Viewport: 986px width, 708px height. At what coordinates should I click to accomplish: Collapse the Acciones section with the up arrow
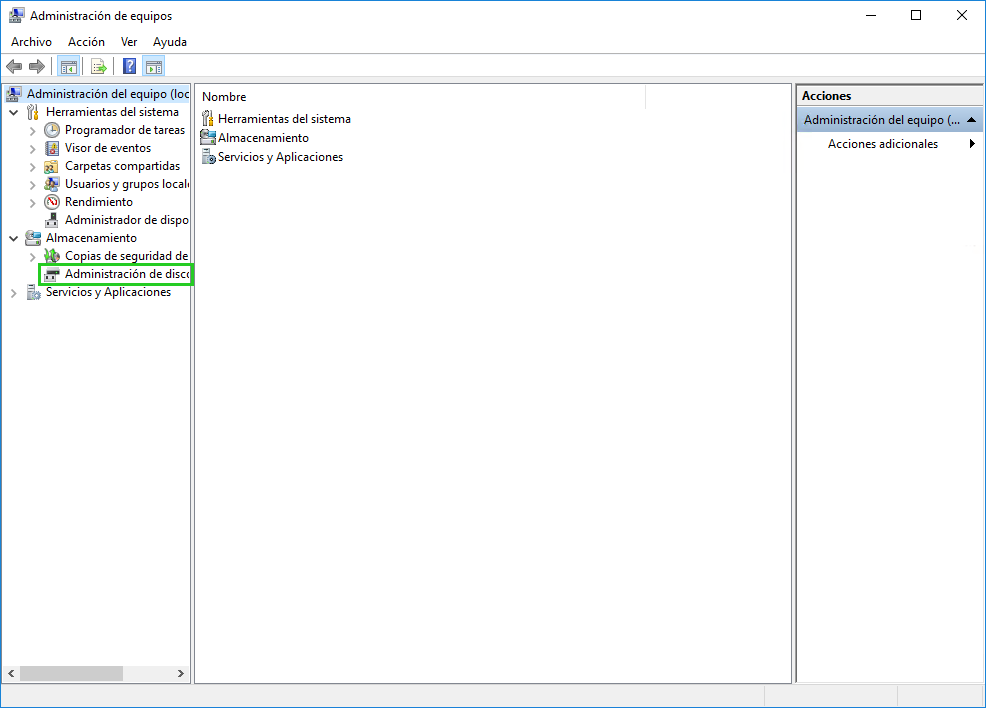(x=972, y=119)
